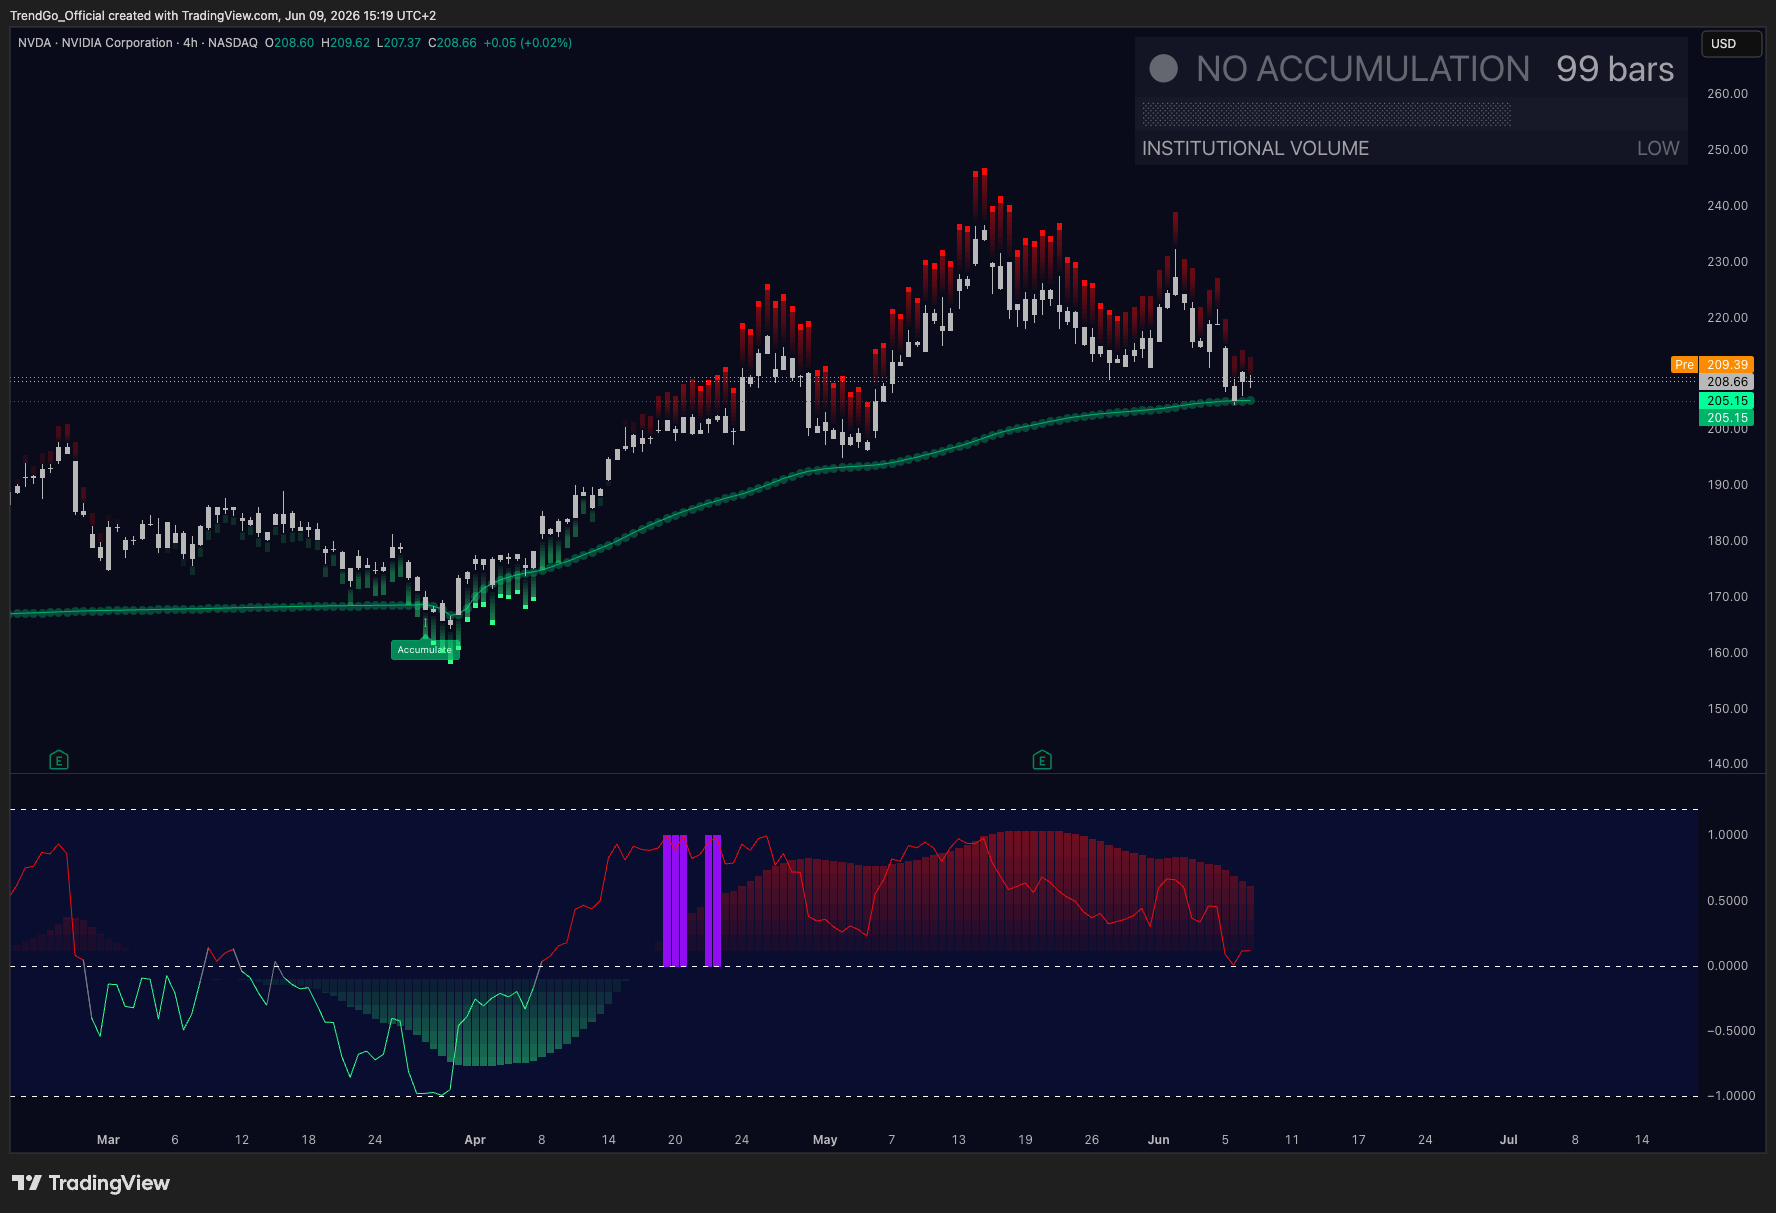Viewport: 1776px width, 1213px height.
Task: Click the 99 bars counter
Action: point(1615,69)
